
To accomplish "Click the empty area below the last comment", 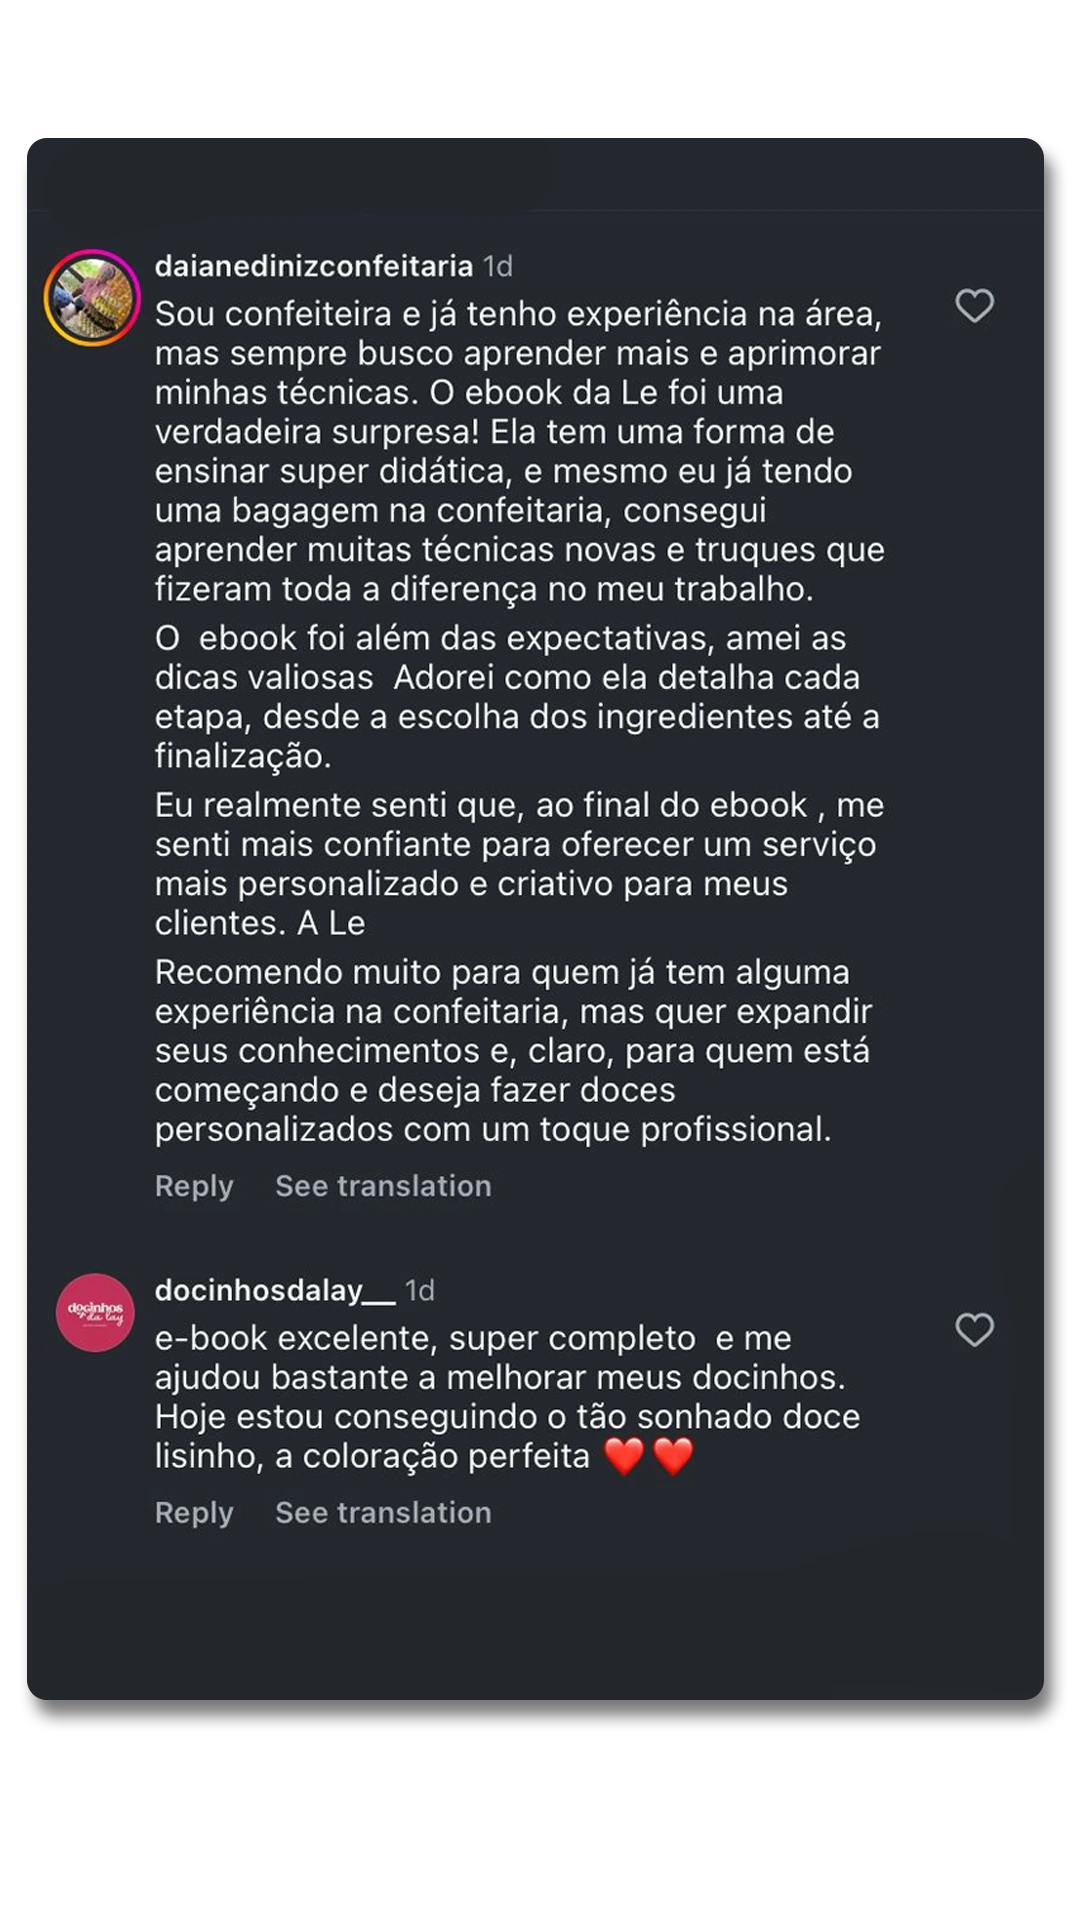I will (536, 1620).
